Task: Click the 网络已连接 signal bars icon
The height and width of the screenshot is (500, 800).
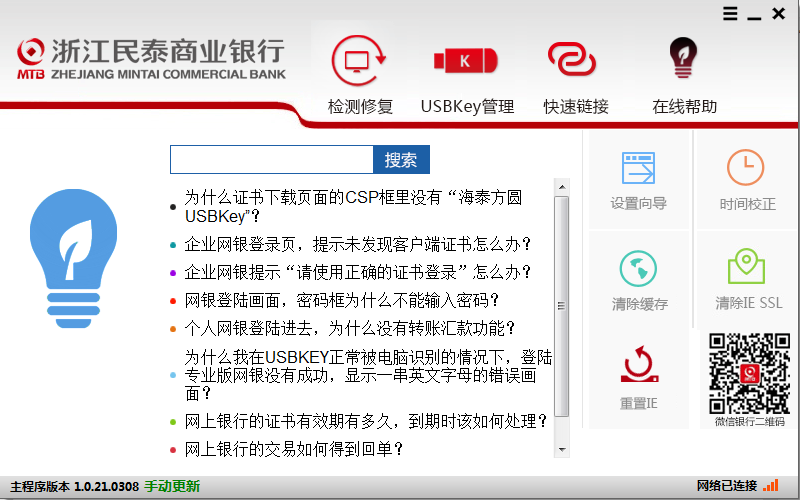Action: point(771,485)
